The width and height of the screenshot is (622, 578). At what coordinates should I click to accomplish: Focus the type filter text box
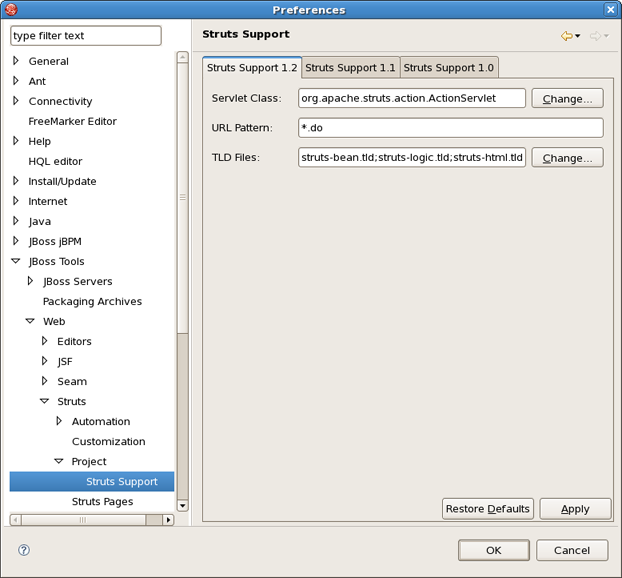pyautogui.click(x=85, y=35)
